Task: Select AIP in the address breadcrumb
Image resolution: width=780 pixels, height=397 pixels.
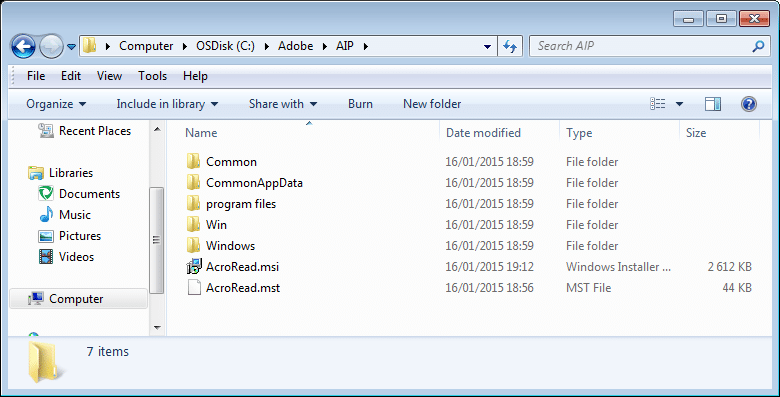Action: [x=345, y=46]
